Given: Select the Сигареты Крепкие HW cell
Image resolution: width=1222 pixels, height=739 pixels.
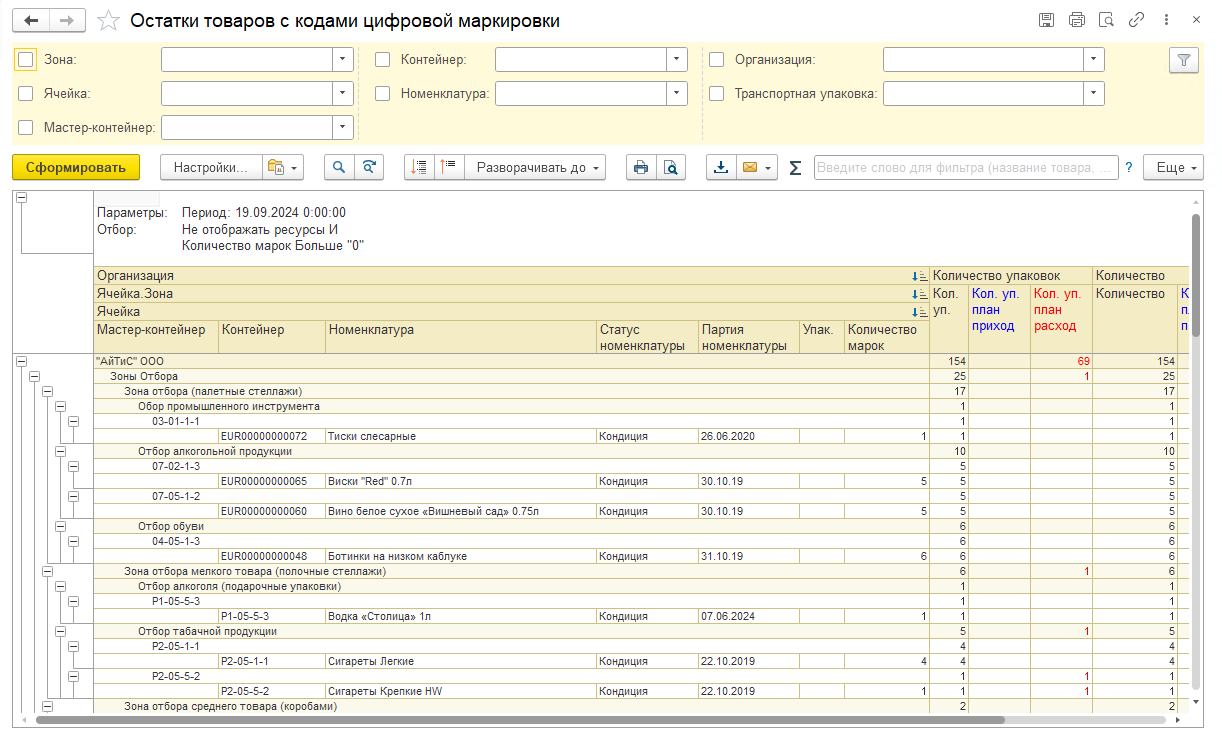Looking at the screenshot, I should [460, 691].
